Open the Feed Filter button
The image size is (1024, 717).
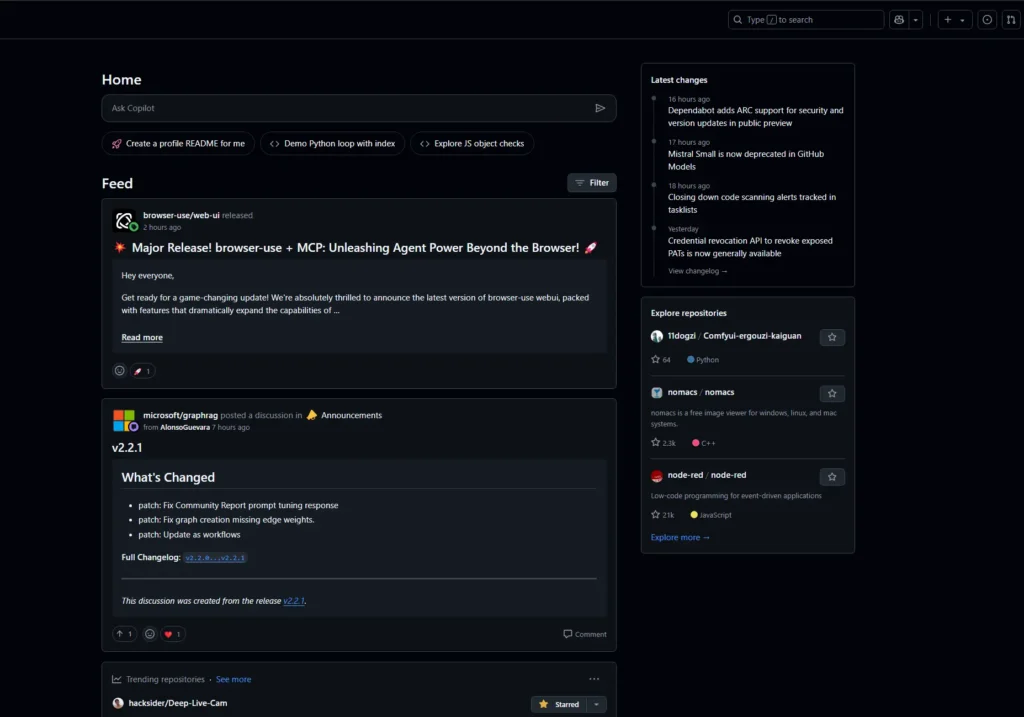point(592,183)
